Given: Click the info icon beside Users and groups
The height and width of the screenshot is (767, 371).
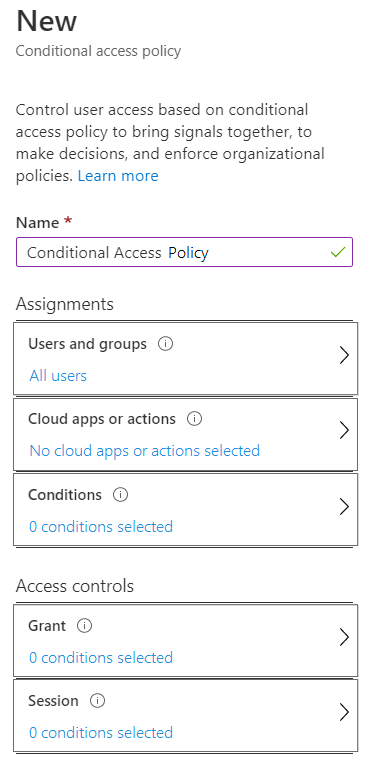Looking at the screenshot, I should [165, 344].
